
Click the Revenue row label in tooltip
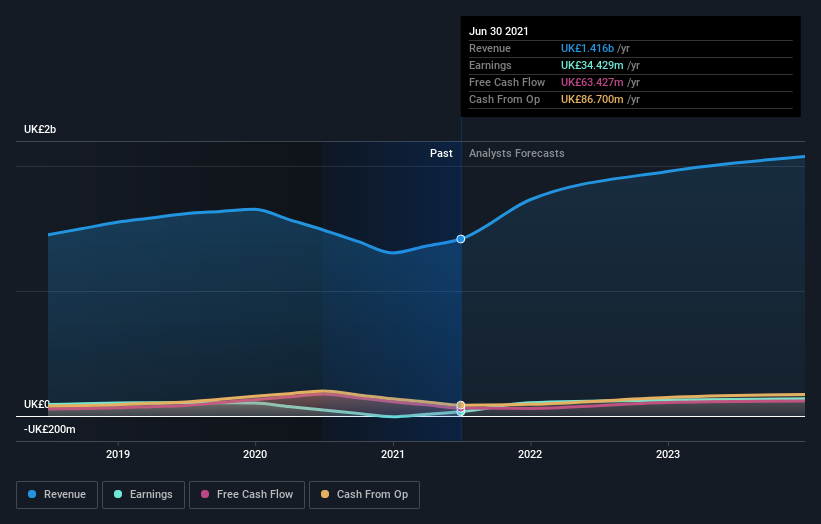[x=490, y=48]
